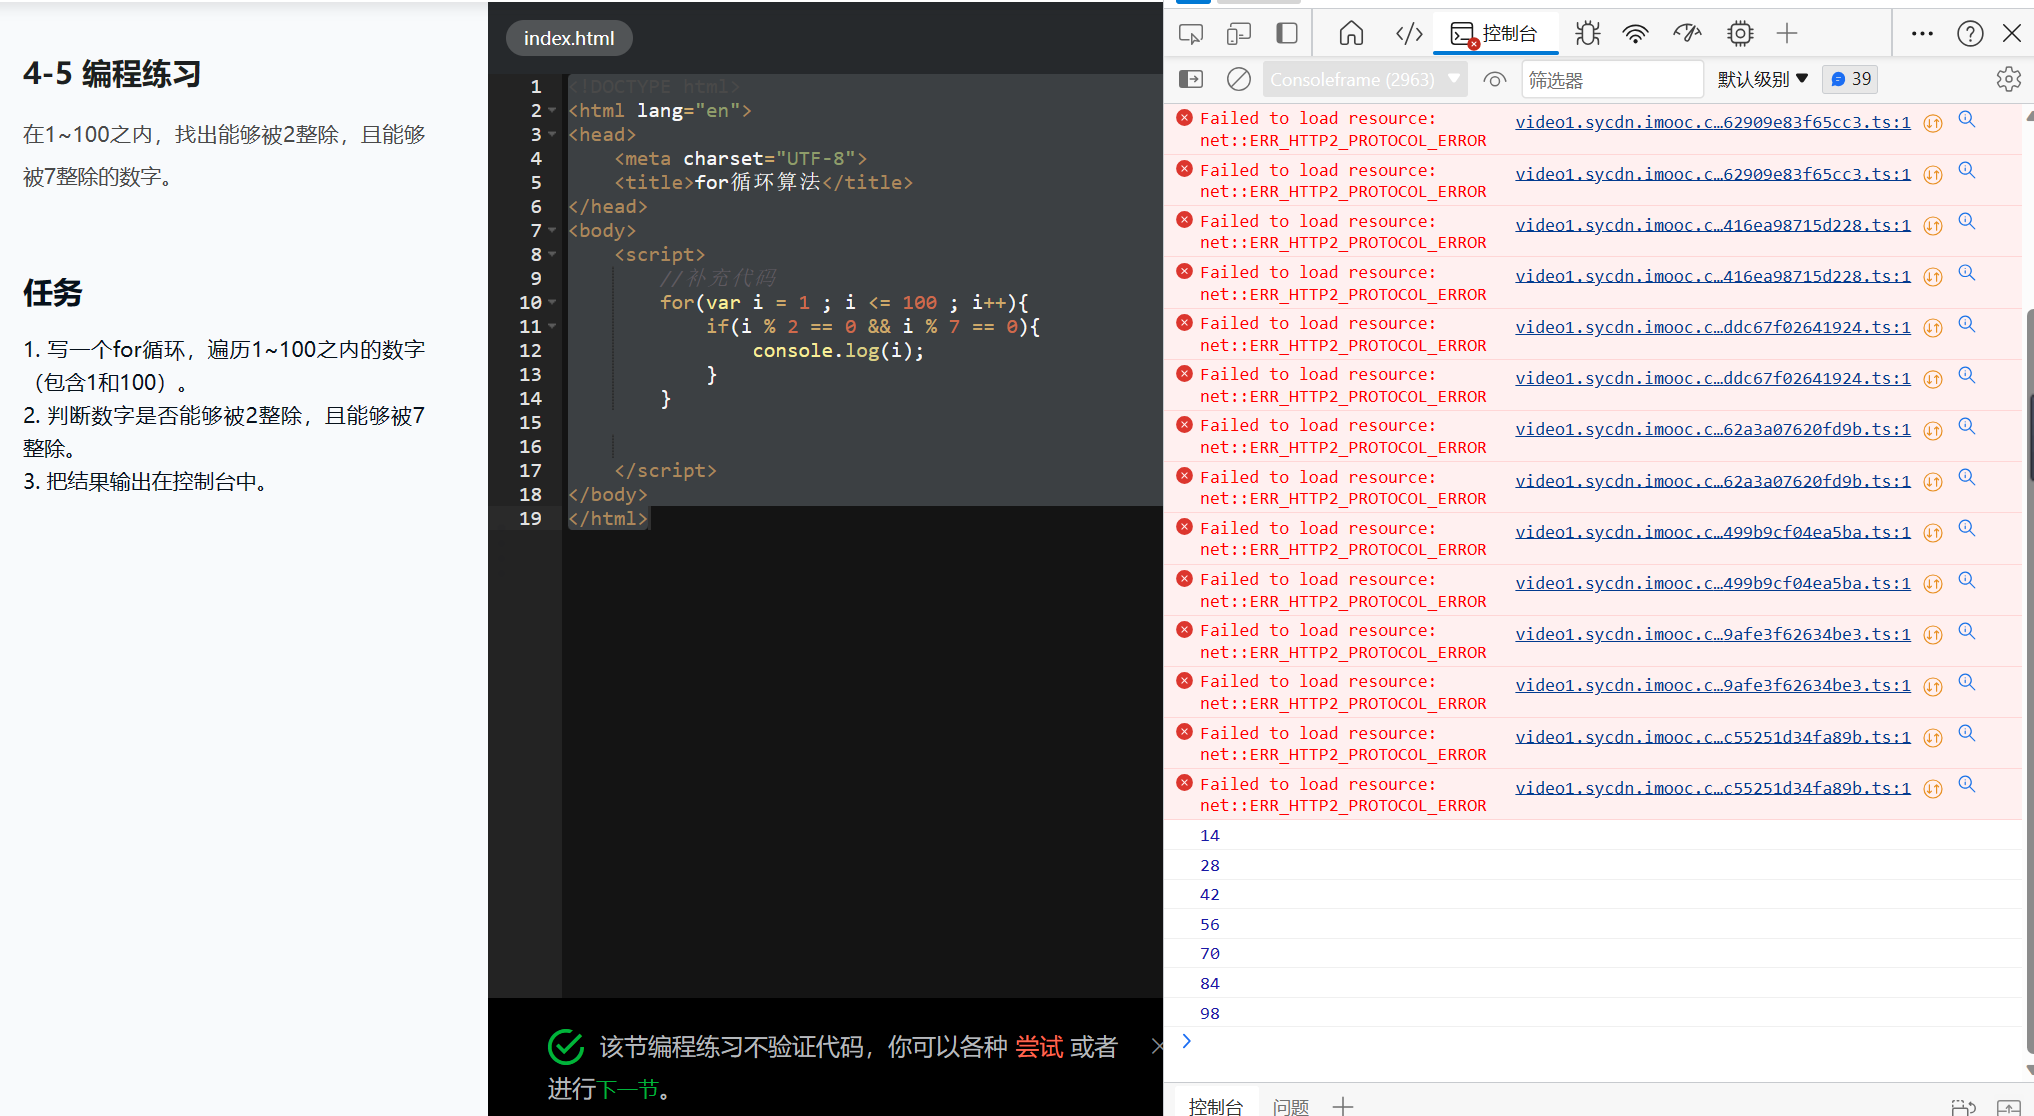Click the Settings gear icon
This screenshot has height=1116, width=2034.
coord(2008,80)
